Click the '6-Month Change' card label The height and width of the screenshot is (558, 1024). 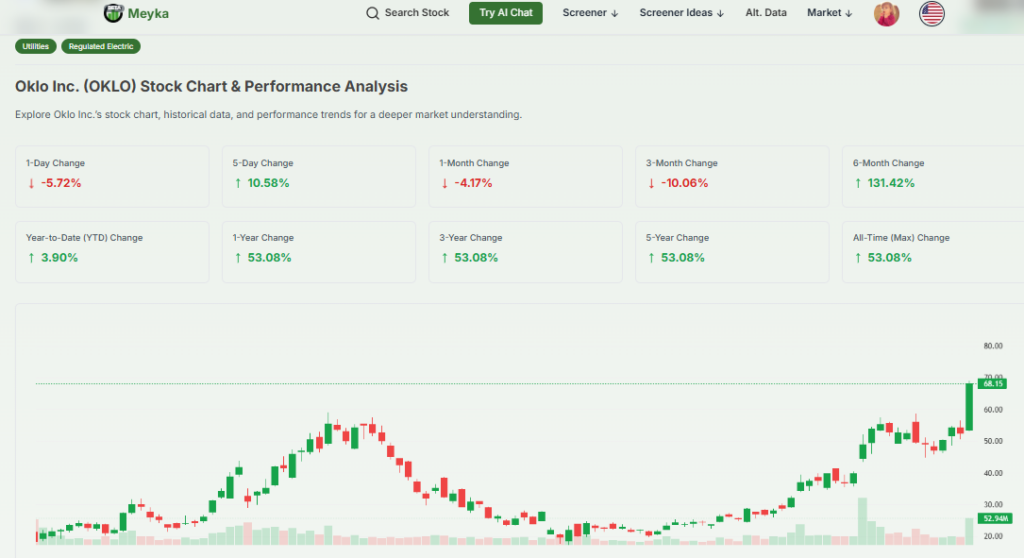pyautogui.click(x=888, y=163)
